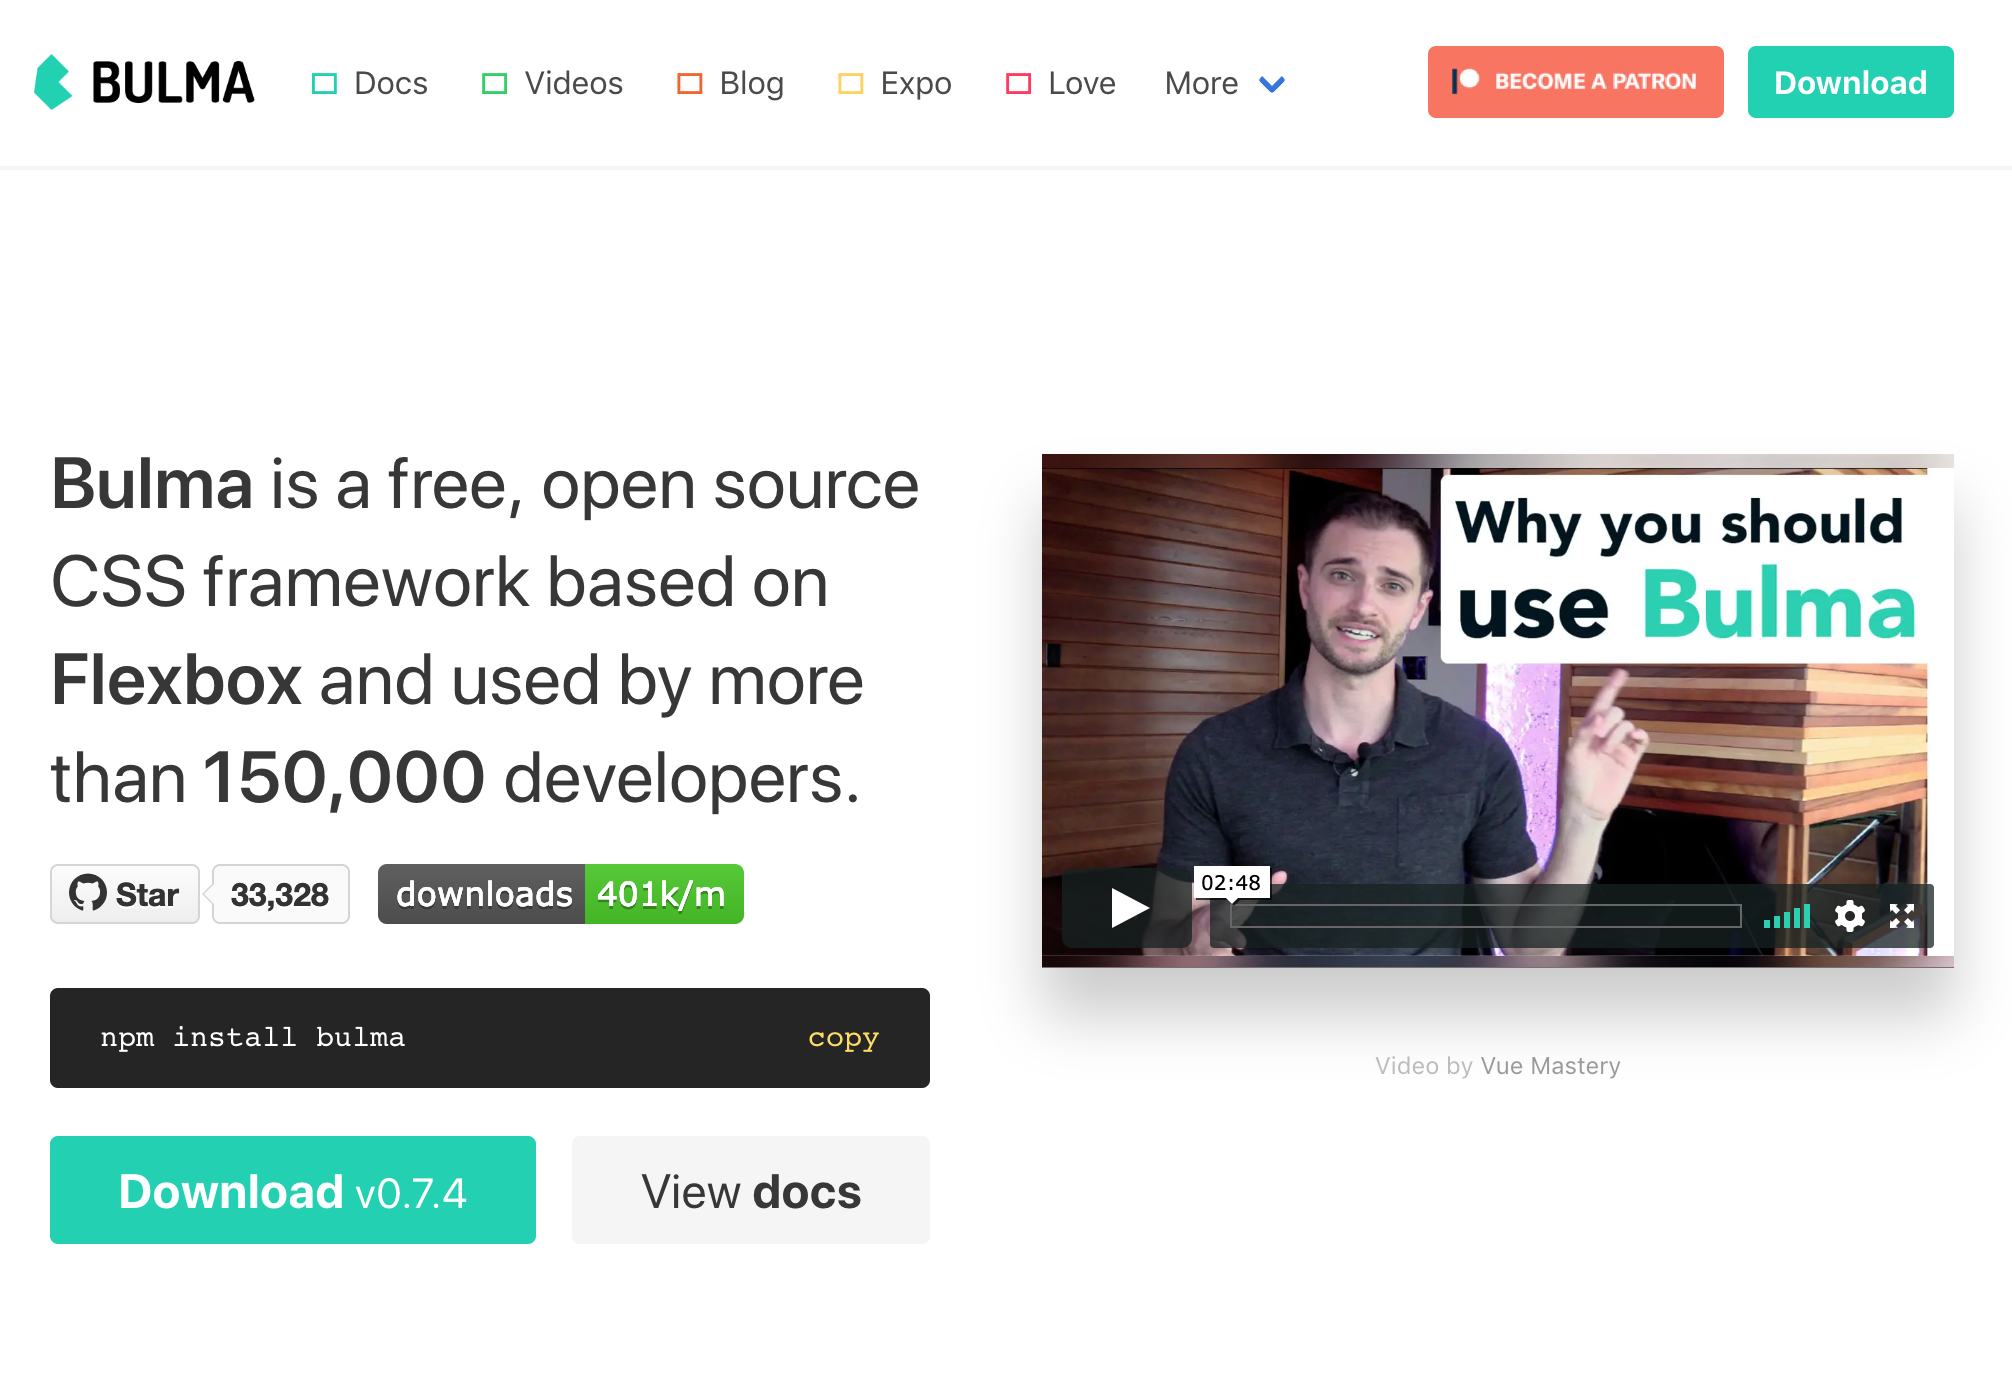Click the Bulma logo in the navbar

pyautogui.click(x=144, y=82)
